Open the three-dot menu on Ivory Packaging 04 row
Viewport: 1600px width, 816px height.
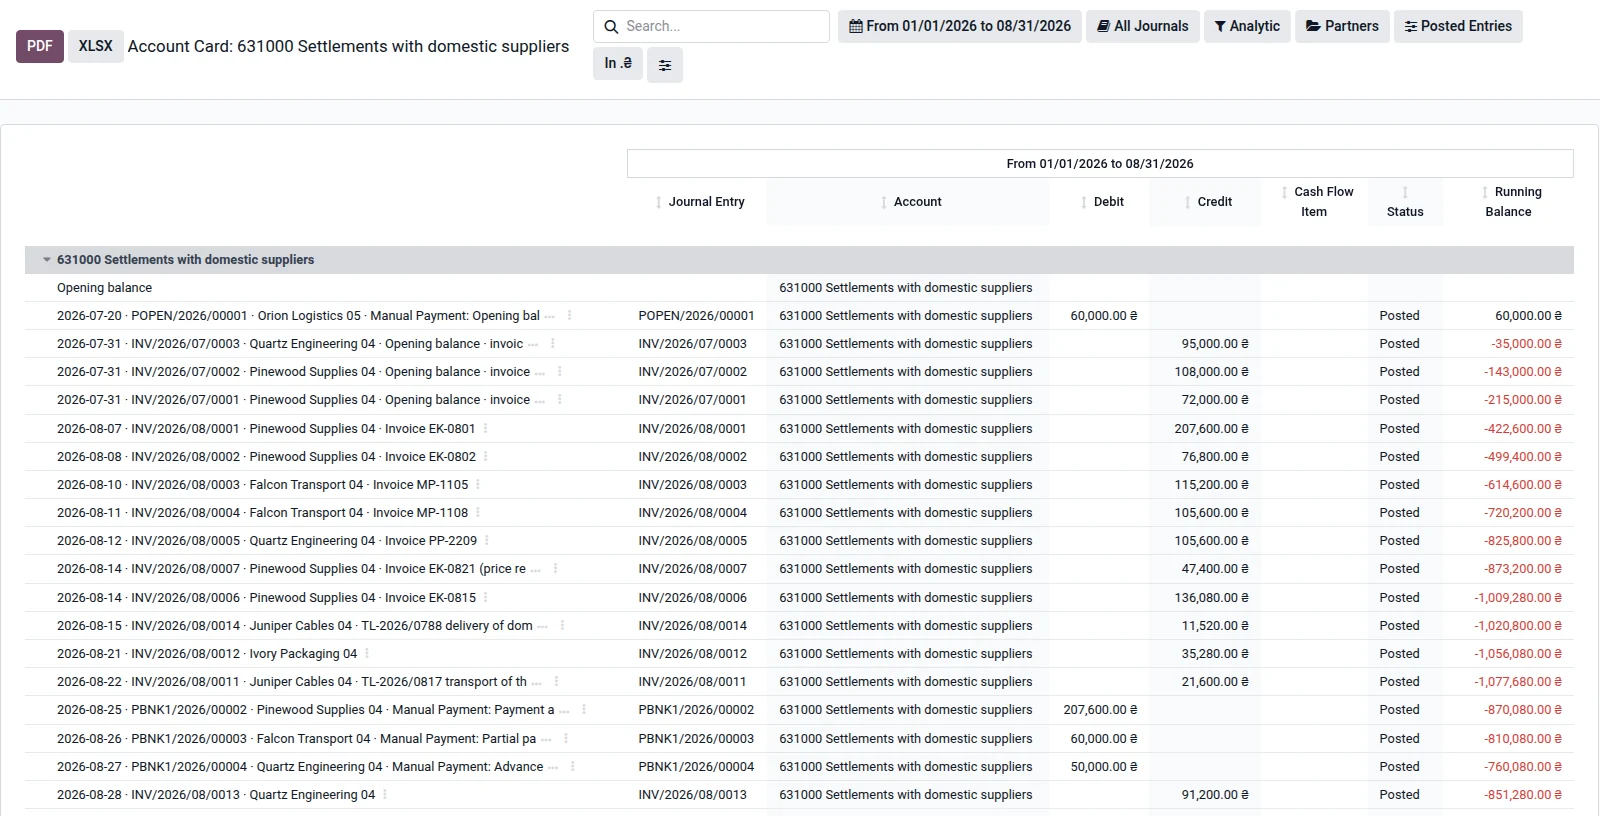pos(367,654)
